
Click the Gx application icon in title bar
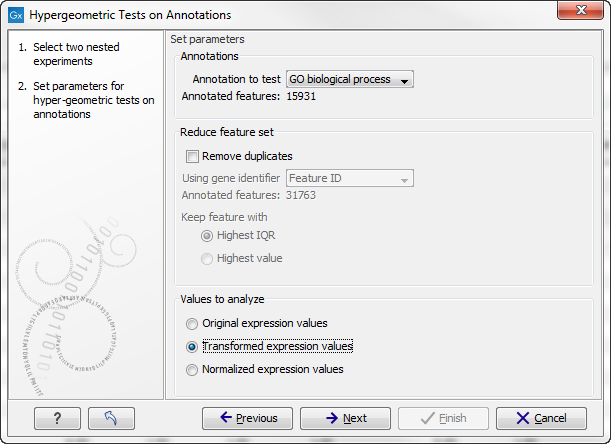(15, 15)
